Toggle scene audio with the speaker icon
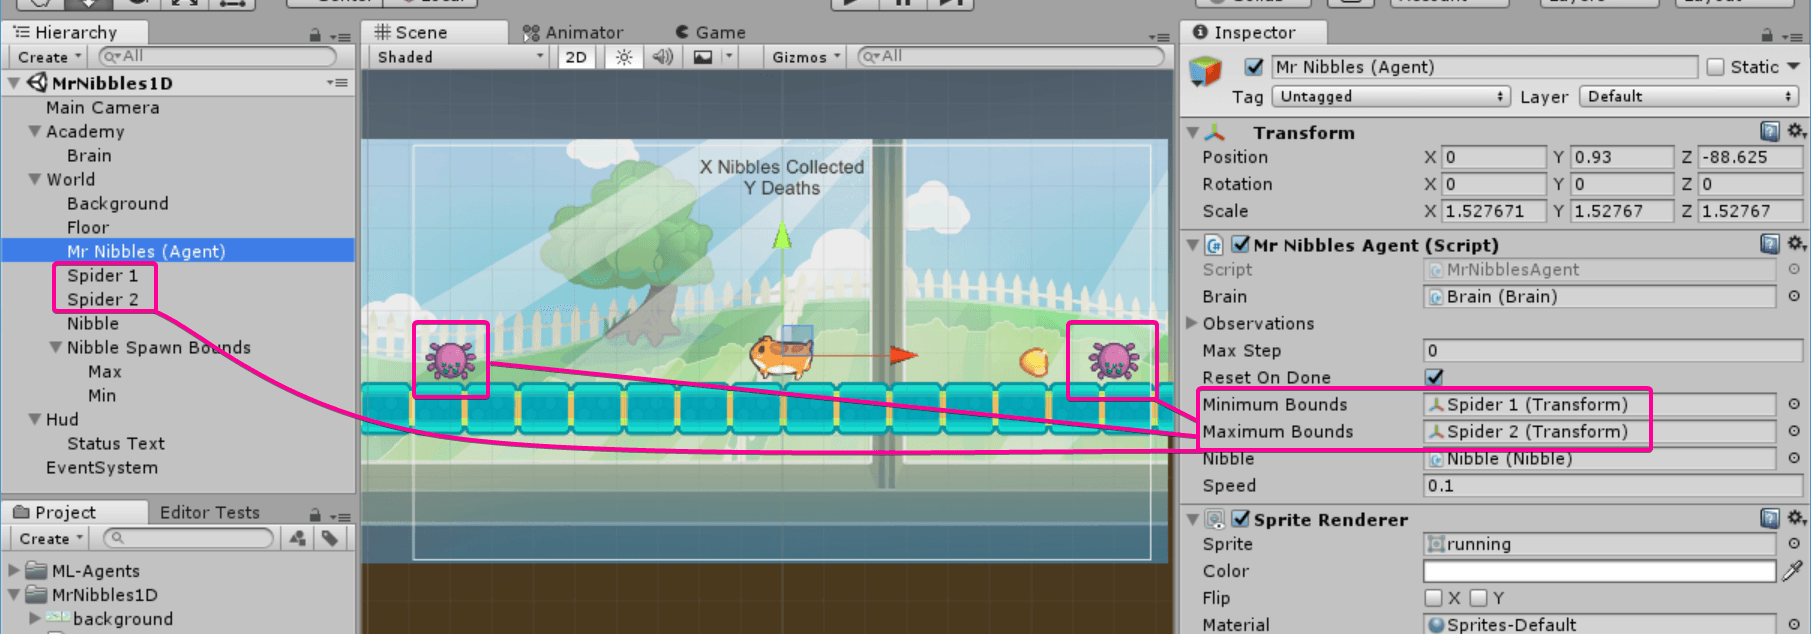The image size is (1811, 634). [x=662, y=57]
